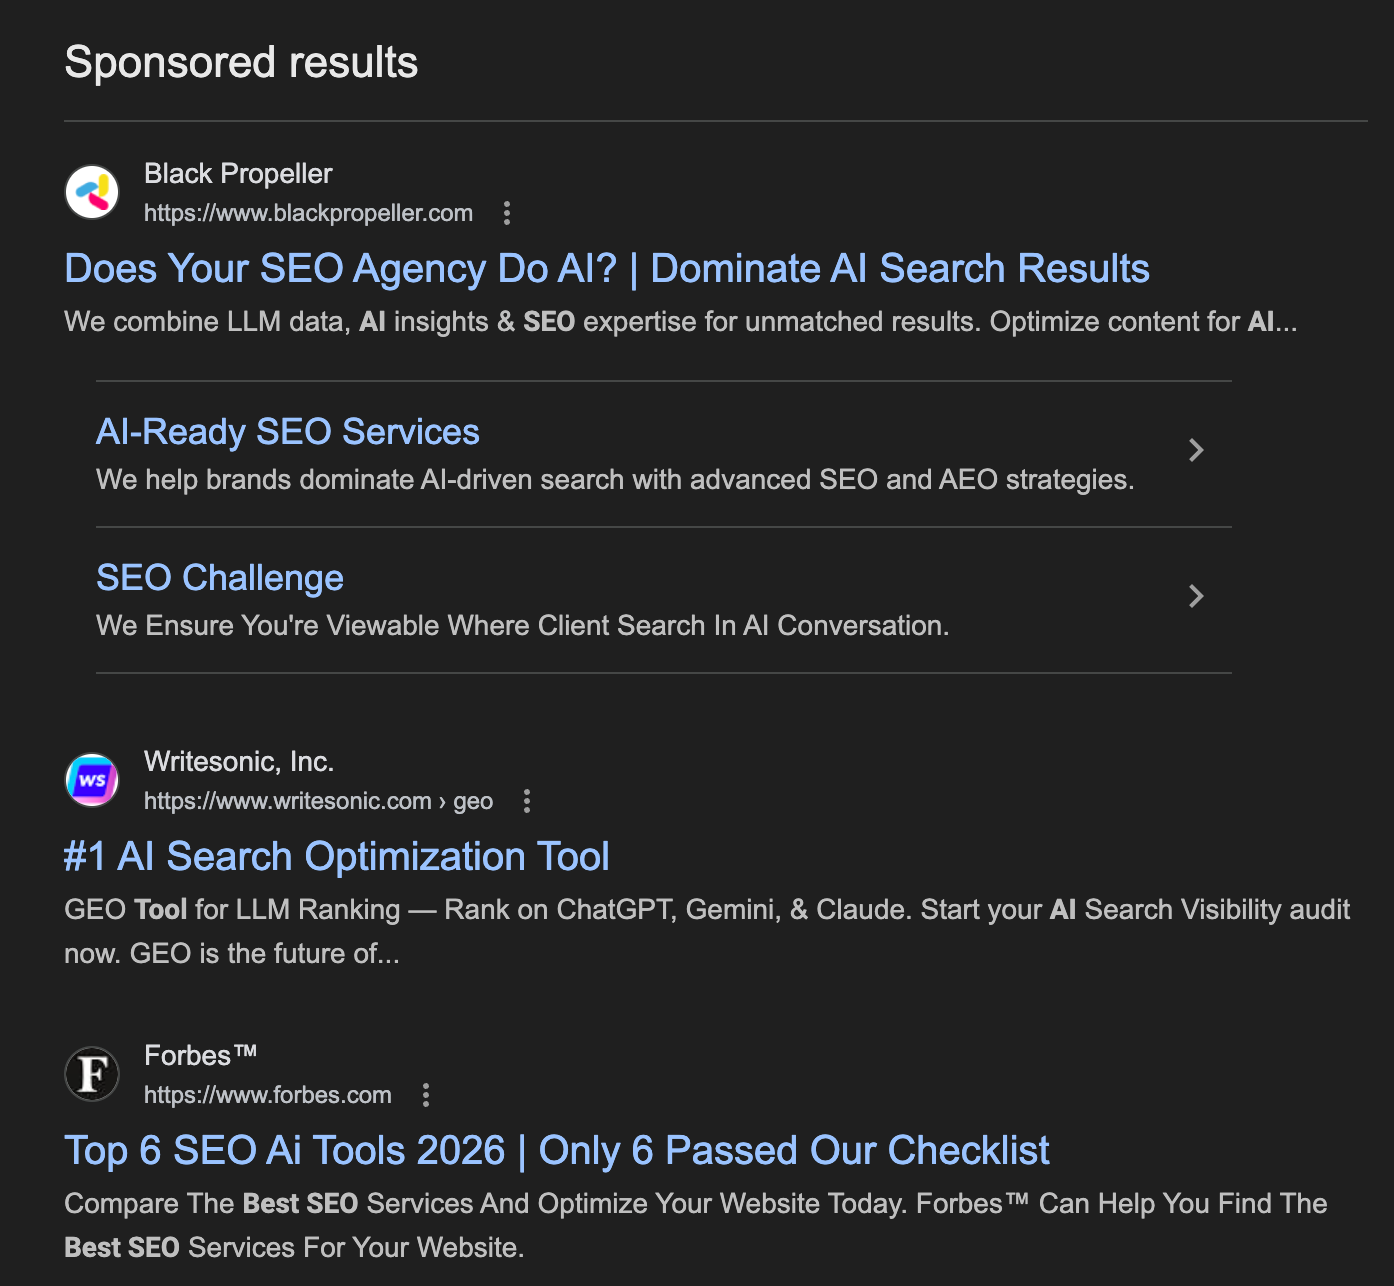Click the writesonic.com › geo breadcrumb URL
1394x1286 pixels.
pos(317,801)
